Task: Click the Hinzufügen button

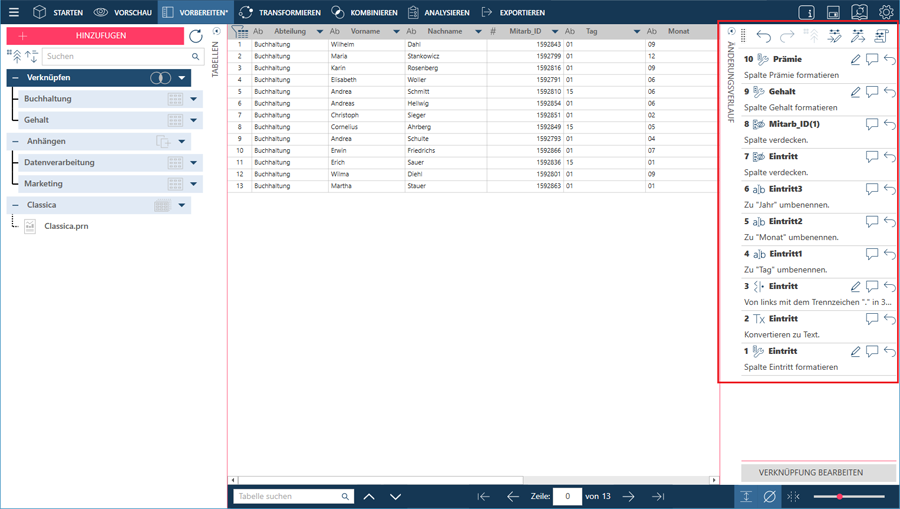Action: [x=95, y=36]
